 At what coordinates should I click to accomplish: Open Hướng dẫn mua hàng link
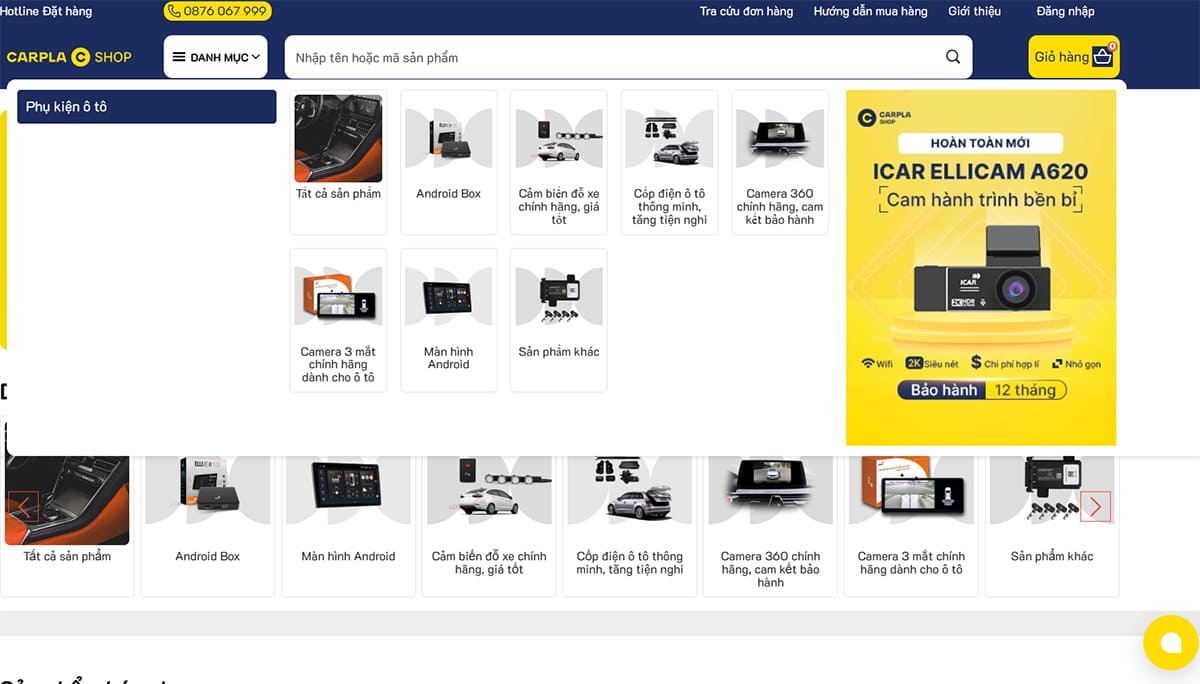[870, 11]
